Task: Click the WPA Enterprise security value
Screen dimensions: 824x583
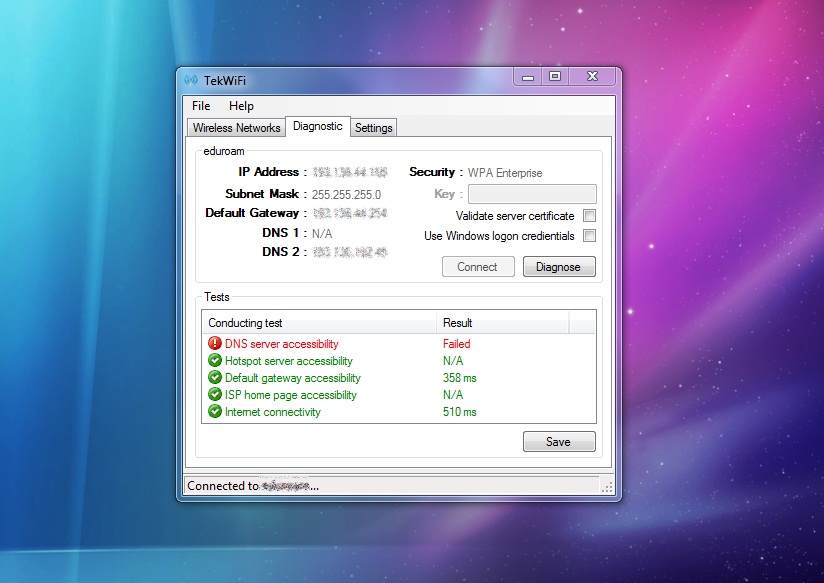Action: (505, 173)
